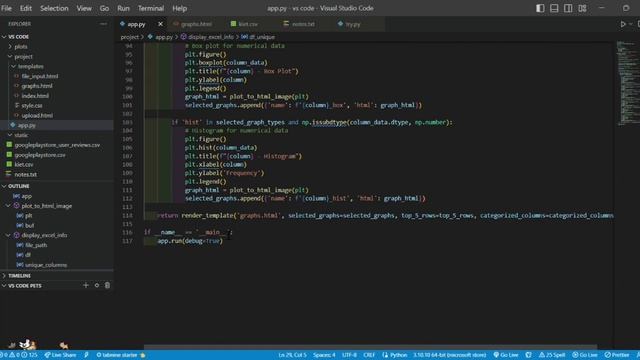Run the Python file with play icon
The image size is (640, 360).
point(623,24)
